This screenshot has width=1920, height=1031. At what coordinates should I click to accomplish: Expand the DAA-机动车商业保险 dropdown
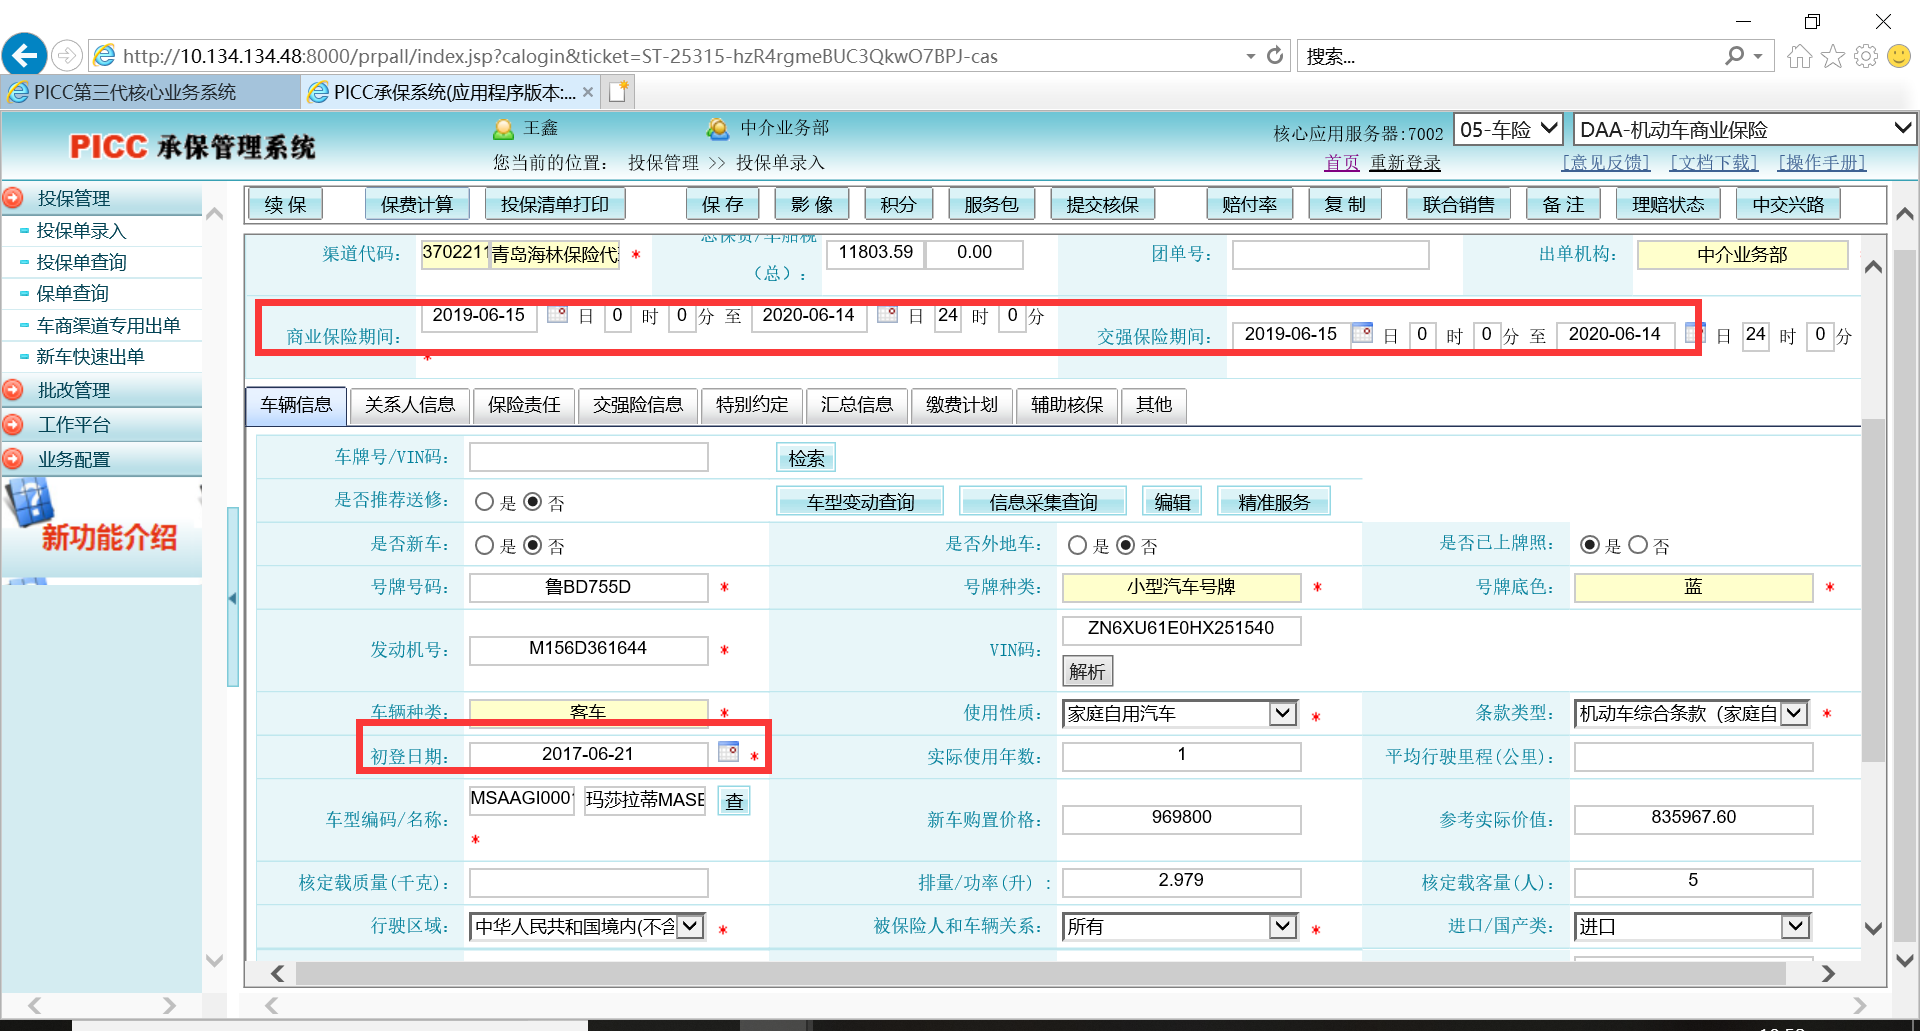[1901, 129]
